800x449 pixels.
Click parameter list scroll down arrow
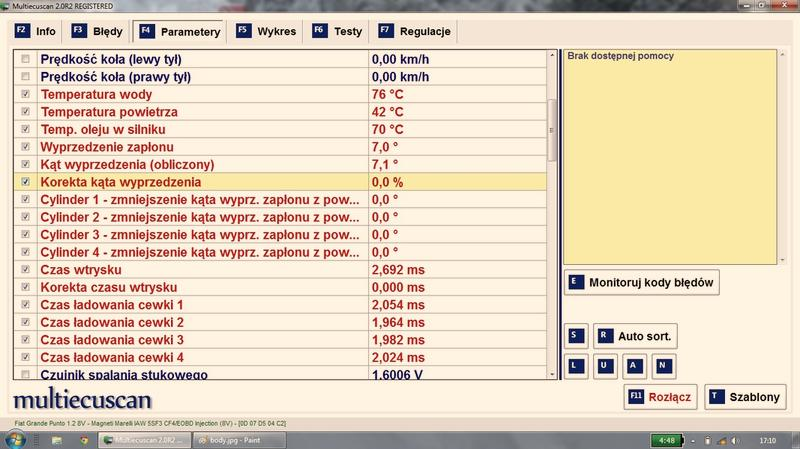click(x=552, y=375)
